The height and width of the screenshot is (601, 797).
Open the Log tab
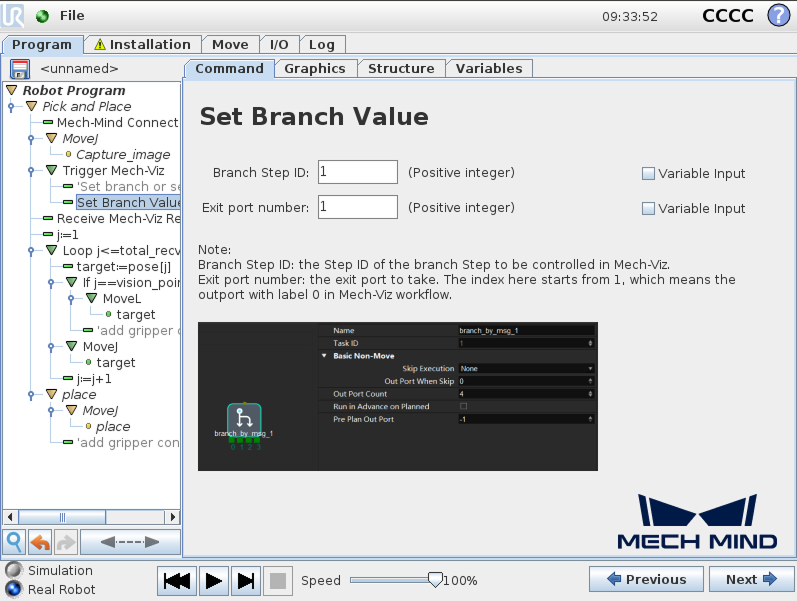coord(322,45)
